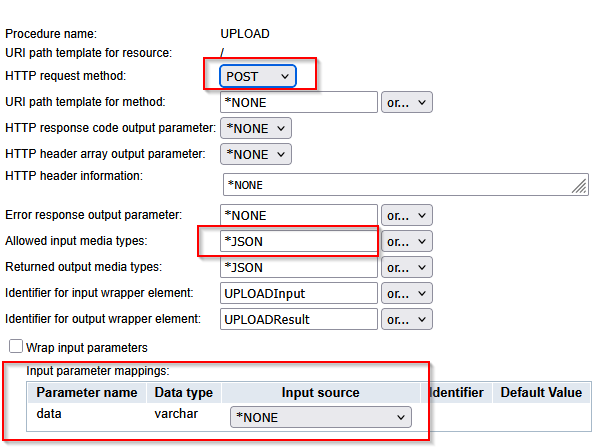
Task: Expand 'or...' dropdown beside URI path template
Action: point(406,102)
